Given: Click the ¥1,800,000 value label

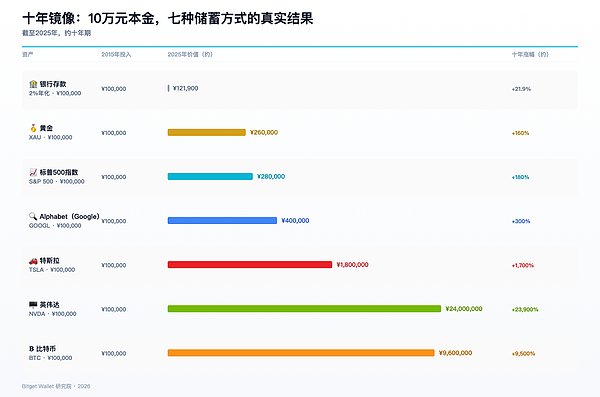Looking at the screenshot, I should tap(352, 265).
